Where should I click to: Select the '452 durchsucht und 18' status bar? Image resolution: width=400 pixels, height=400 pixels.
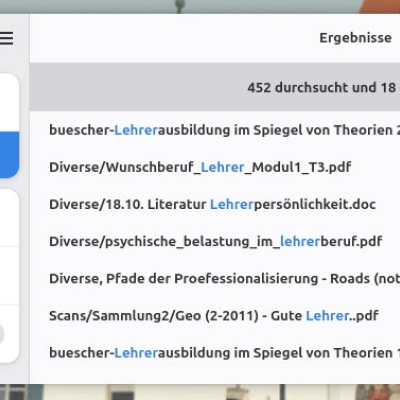coord(215,87)
